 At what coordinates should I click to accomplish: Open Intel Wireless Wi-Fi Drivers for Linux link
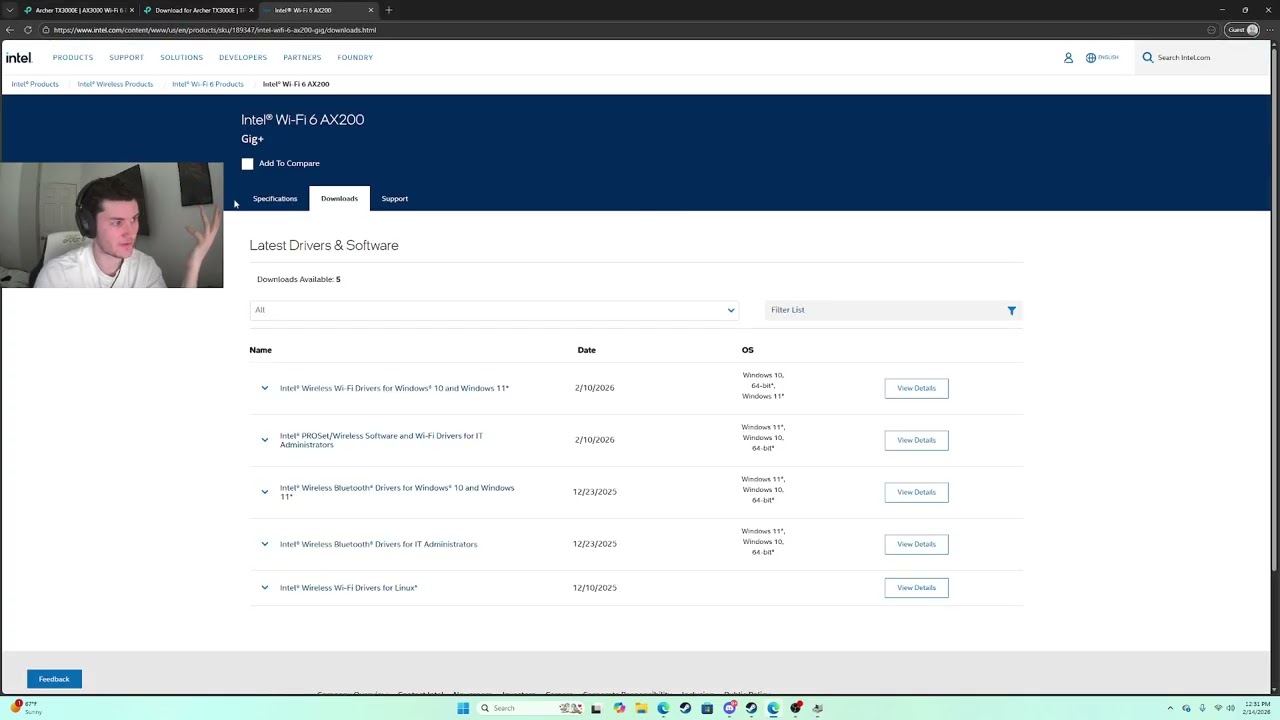348,588
